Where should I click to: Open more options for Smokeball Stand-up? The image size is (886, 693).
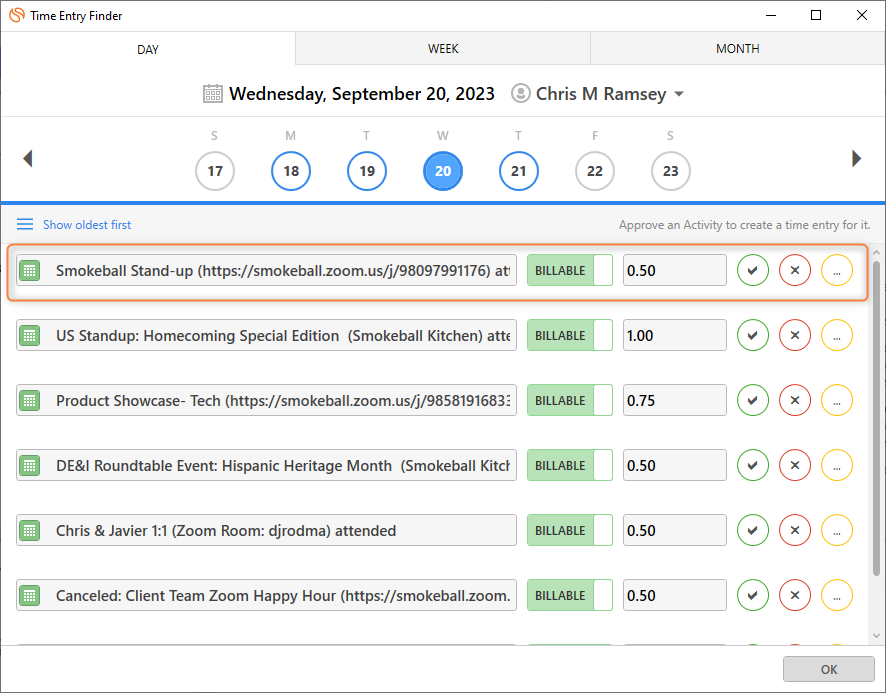tap(836, 270)
